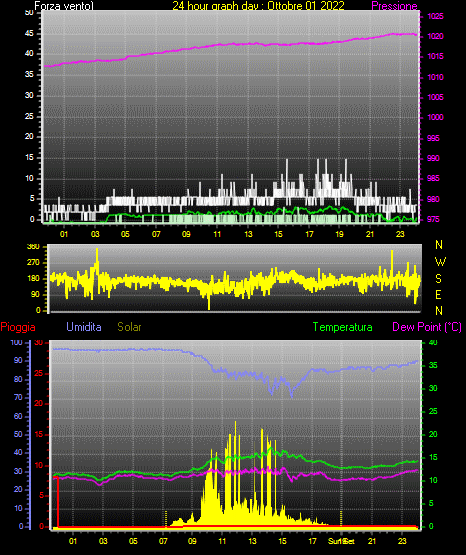The image size is (466, 555).
Task: Click the topmost "N" compass letter
Action: [x=439, y=245]
